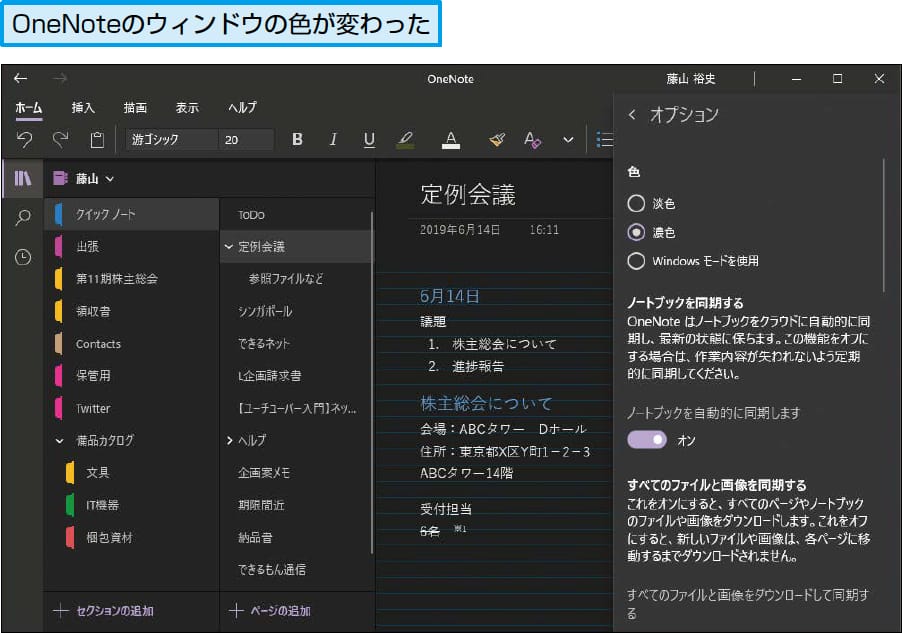Viewport: 902px width, 633px height.
Task: Apply Underline to selected text
Action: 369,140
